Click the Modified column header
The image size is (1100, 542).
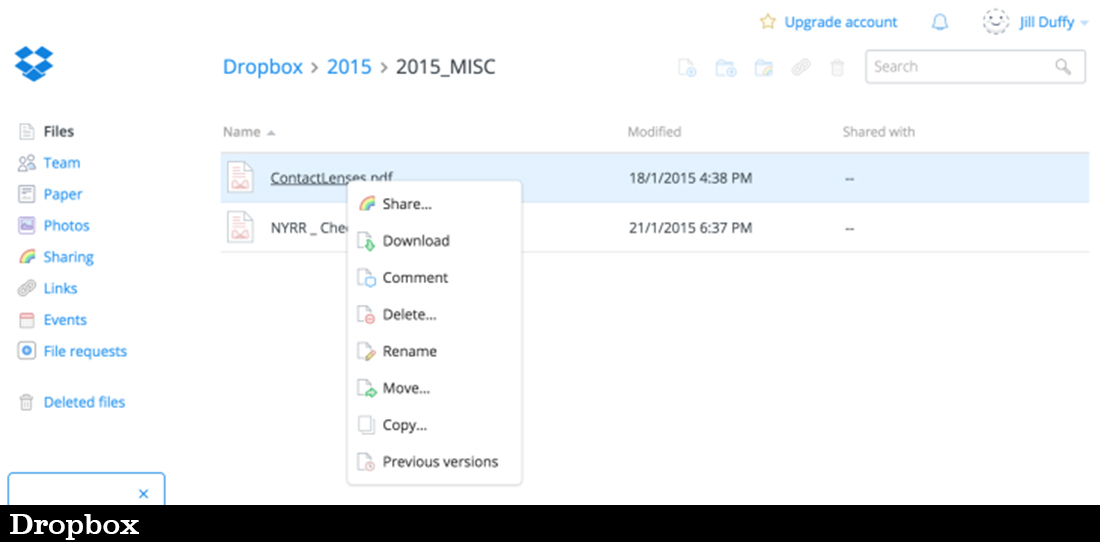click(654, 132)
